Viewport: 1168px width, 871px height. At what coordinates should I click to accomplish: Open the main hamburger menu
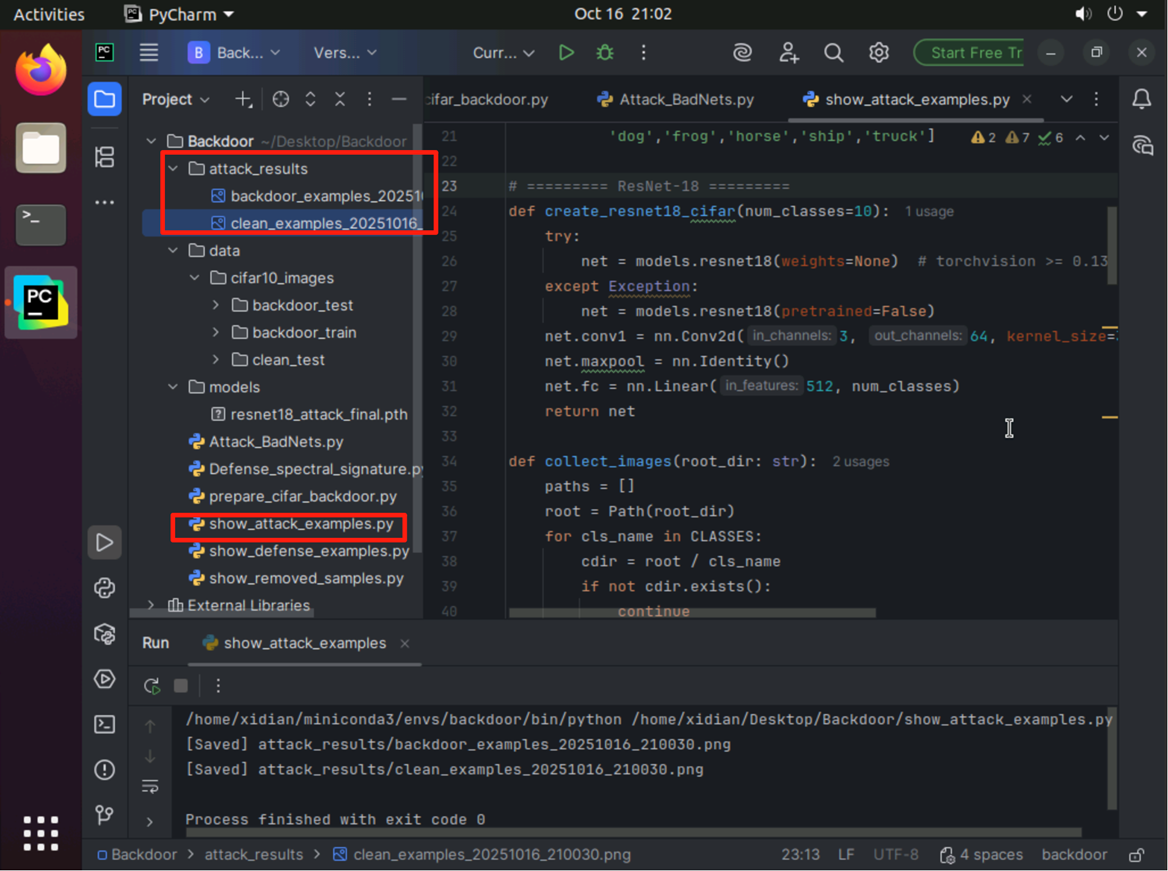(149, 53)
